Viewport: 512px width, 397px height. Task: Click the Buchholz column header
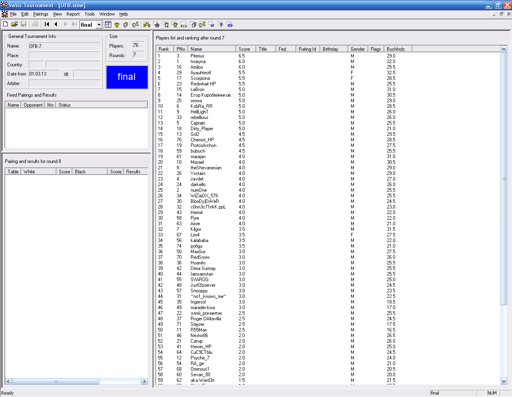pos(398,49)
